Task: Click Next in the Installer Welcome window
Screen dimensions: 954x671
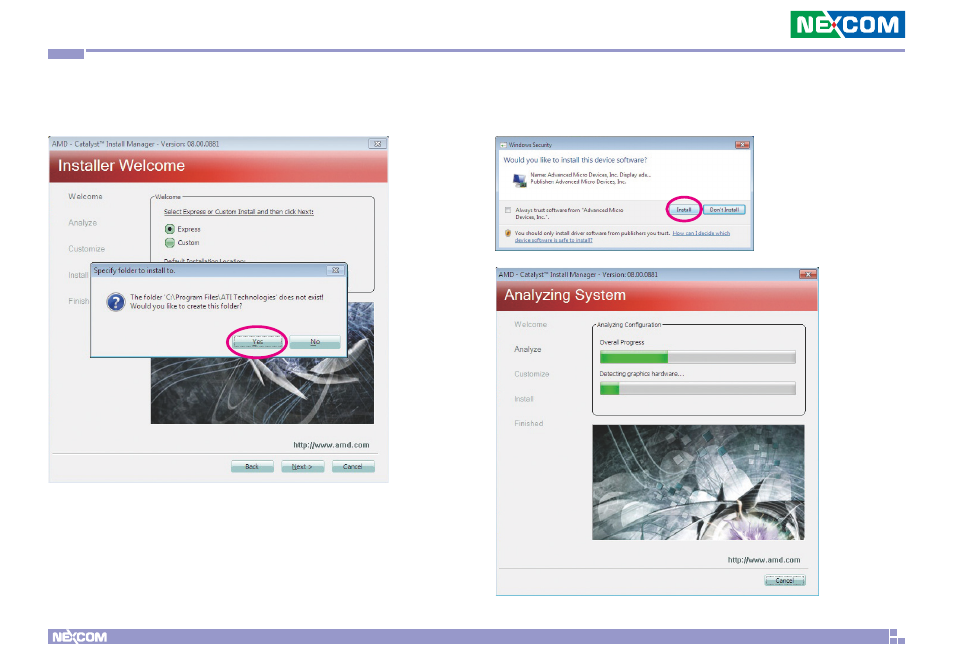Action: point(302,467)
